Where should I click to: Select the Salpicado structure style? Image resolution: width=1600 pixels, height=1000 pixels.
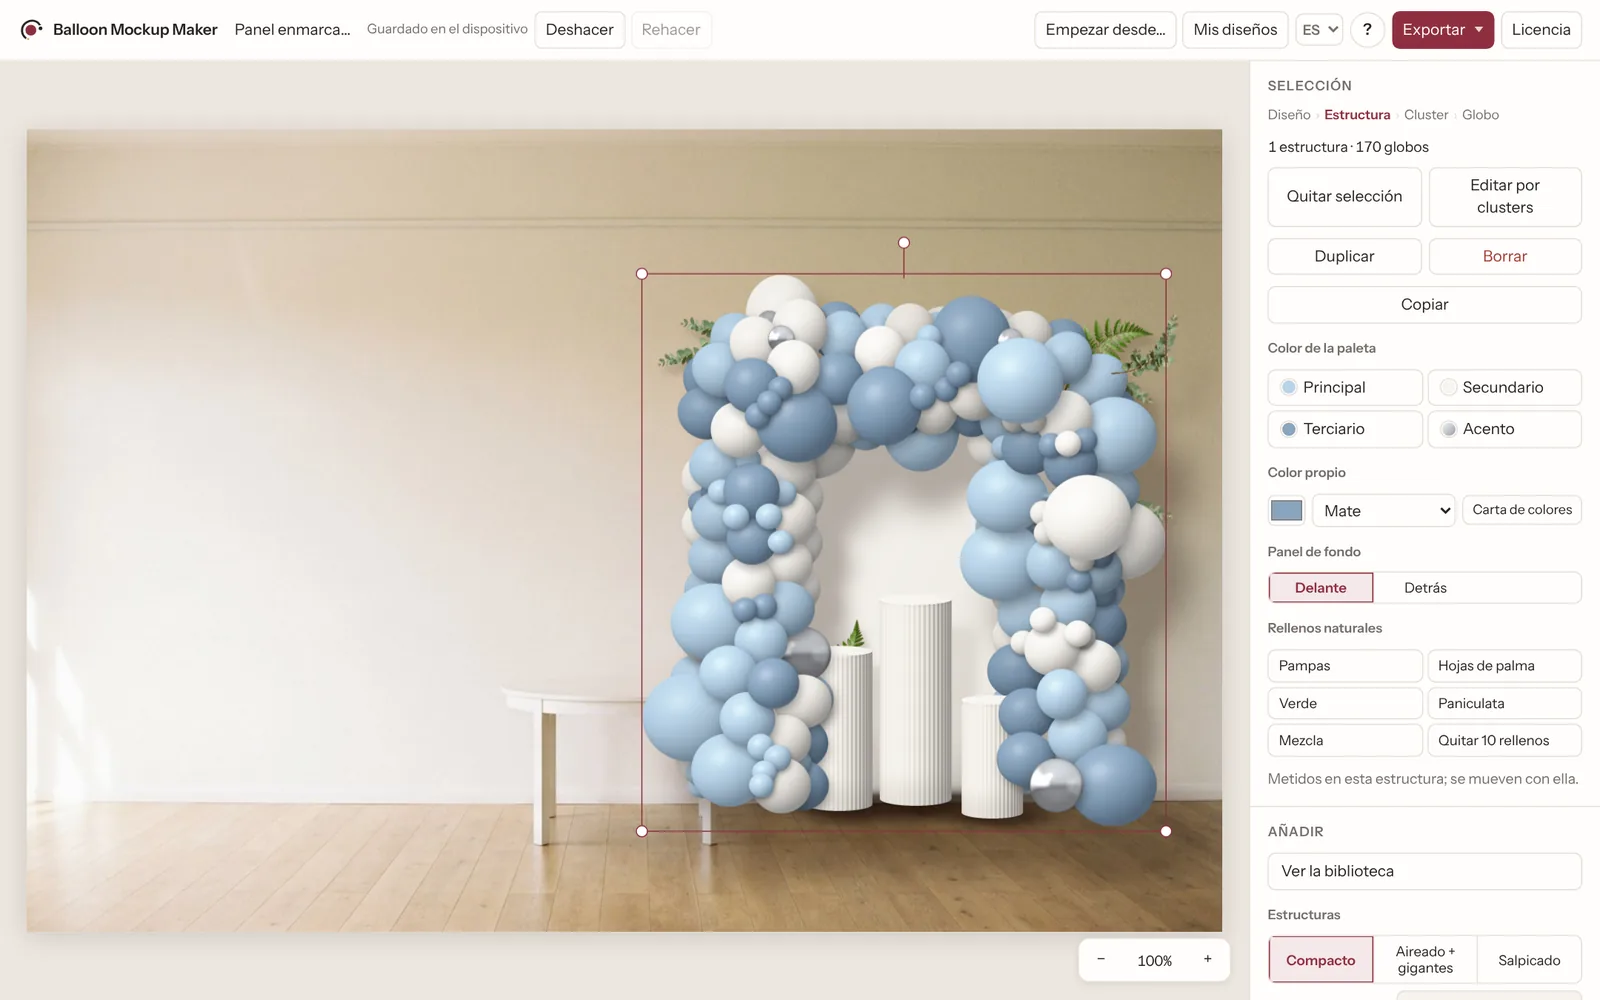1529,960
